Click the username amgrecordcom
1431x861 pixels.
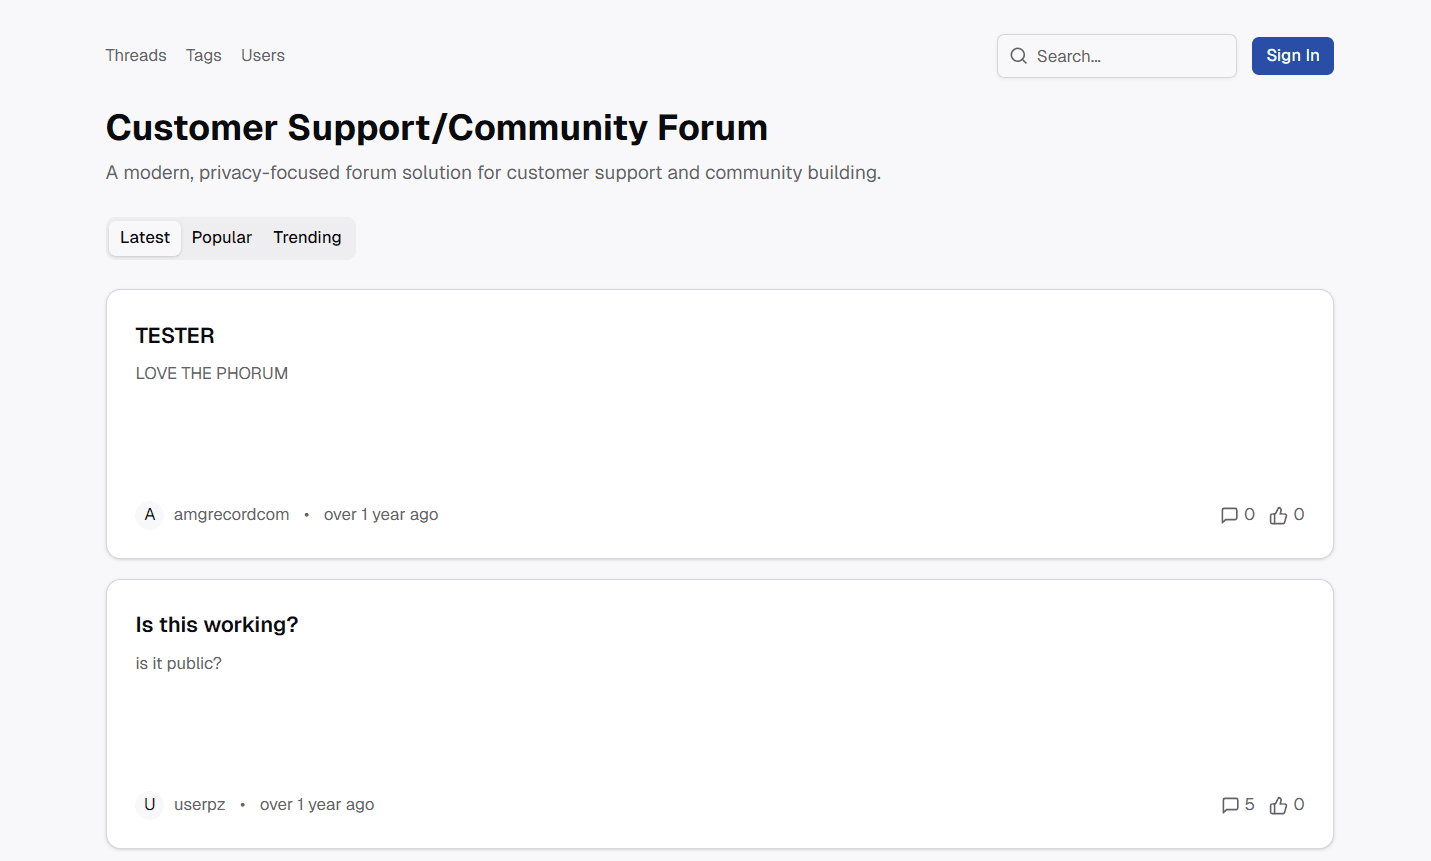click(231, 514)
